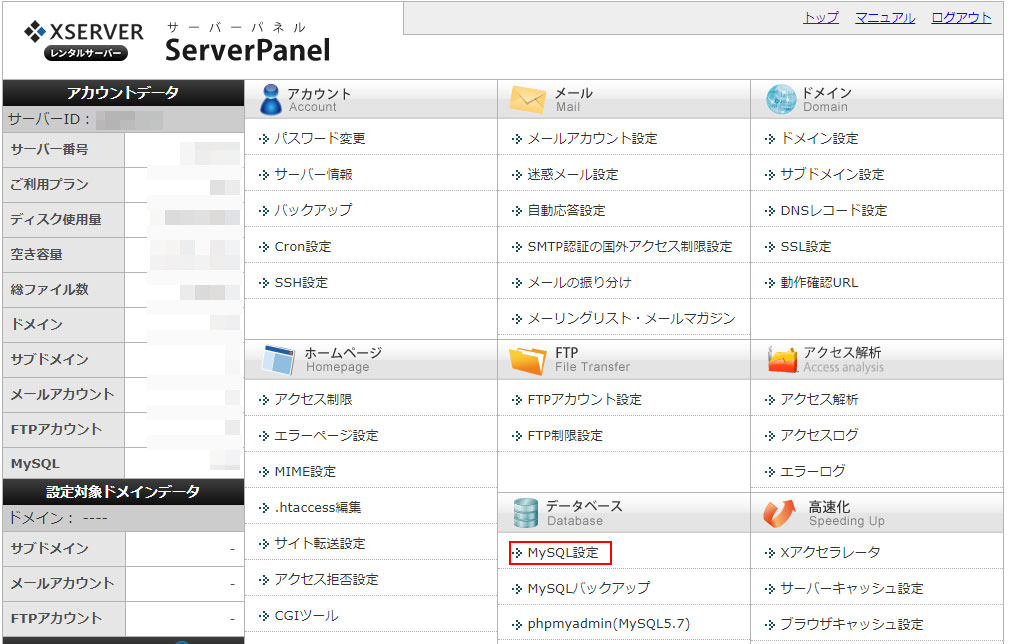Image resolution: width=1009 pixels, height=644 pixels.
Task: Open CGIツール
Action: point(306,616)
